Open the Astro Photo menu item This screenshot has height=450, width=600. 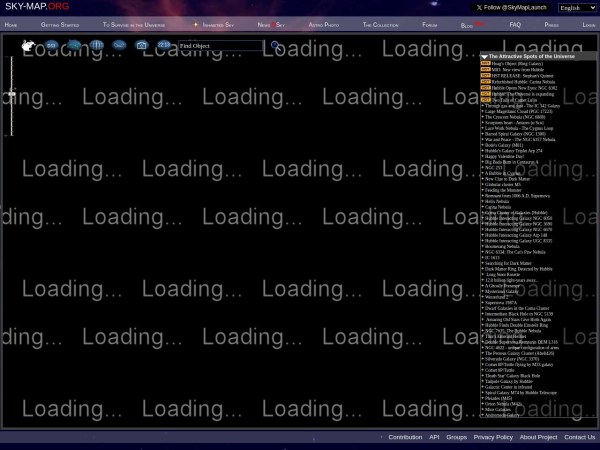(x=323, y=24)
